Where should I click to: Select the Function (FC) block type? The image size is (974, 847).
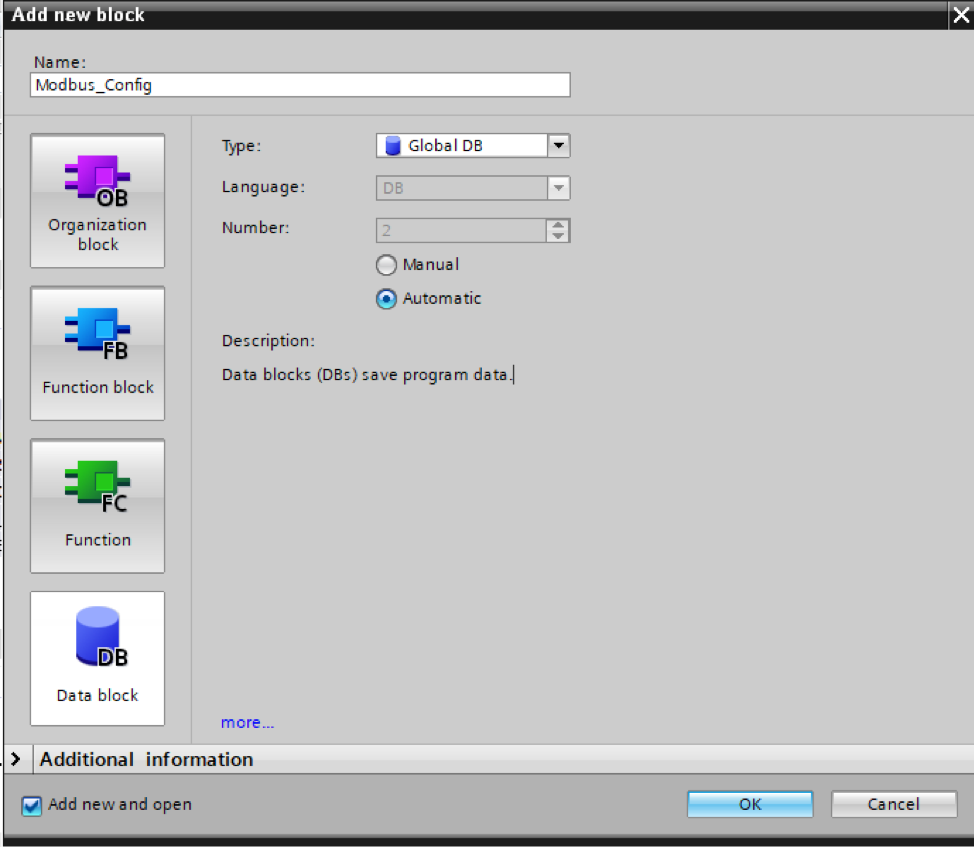[x=98, y=506]
